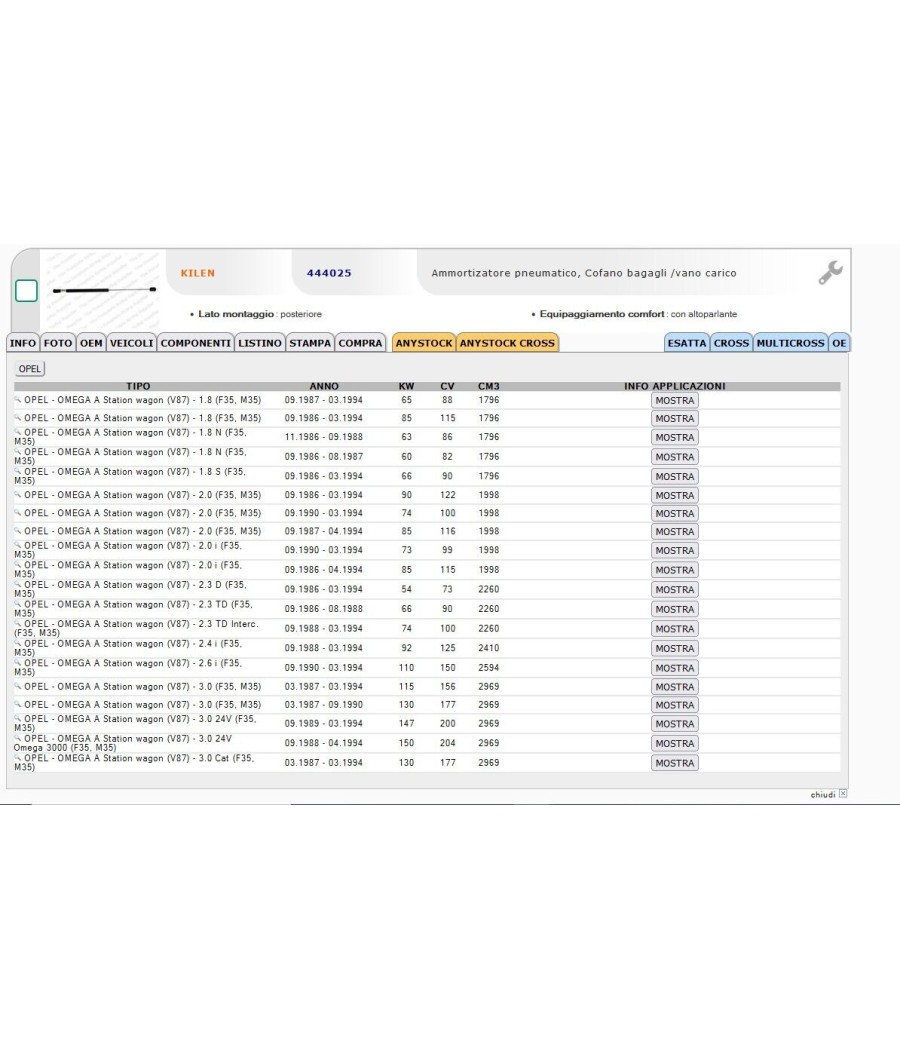Click the wrench tool icon
This screenshot has width=900, height=1050.
[830, 273]
